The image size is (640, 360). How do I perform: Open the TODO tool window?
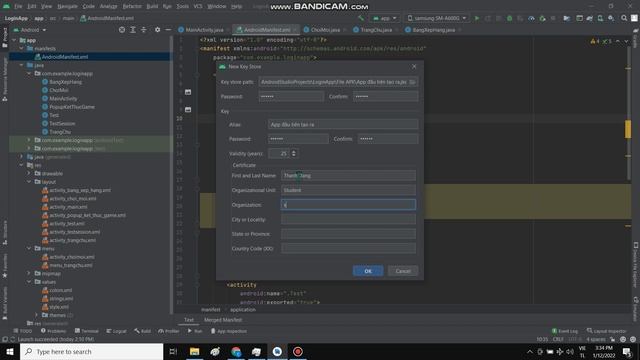click(x=22, y=331)
